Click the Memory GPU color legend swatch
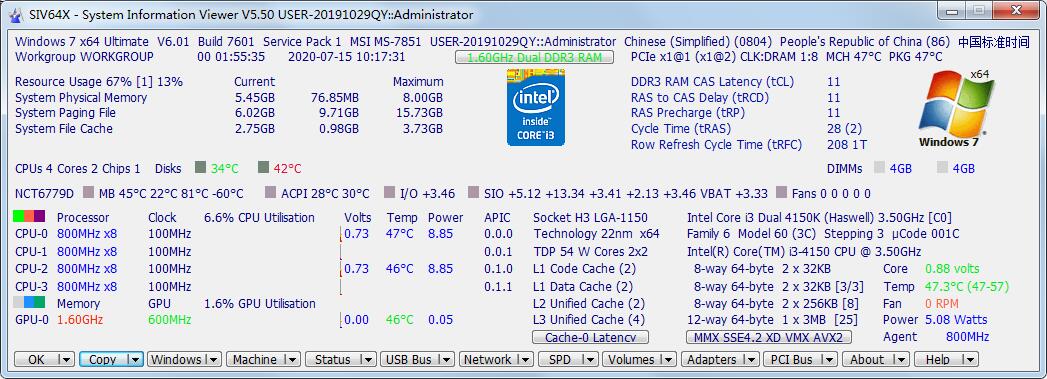 (x=29, y=302)
